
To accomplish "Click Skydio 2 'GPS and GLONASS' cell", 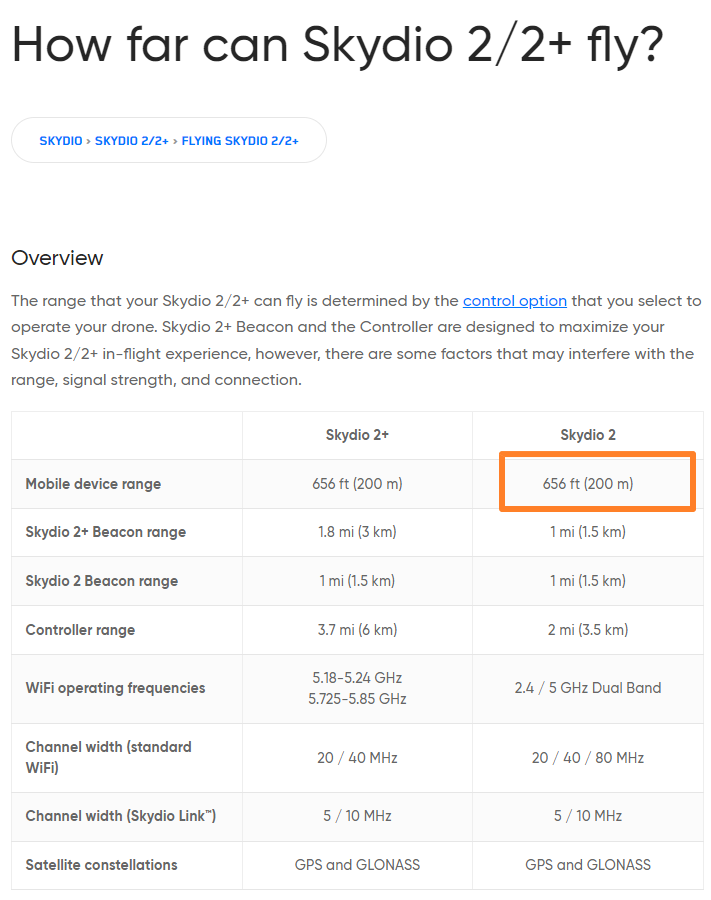I will [588, 864].
